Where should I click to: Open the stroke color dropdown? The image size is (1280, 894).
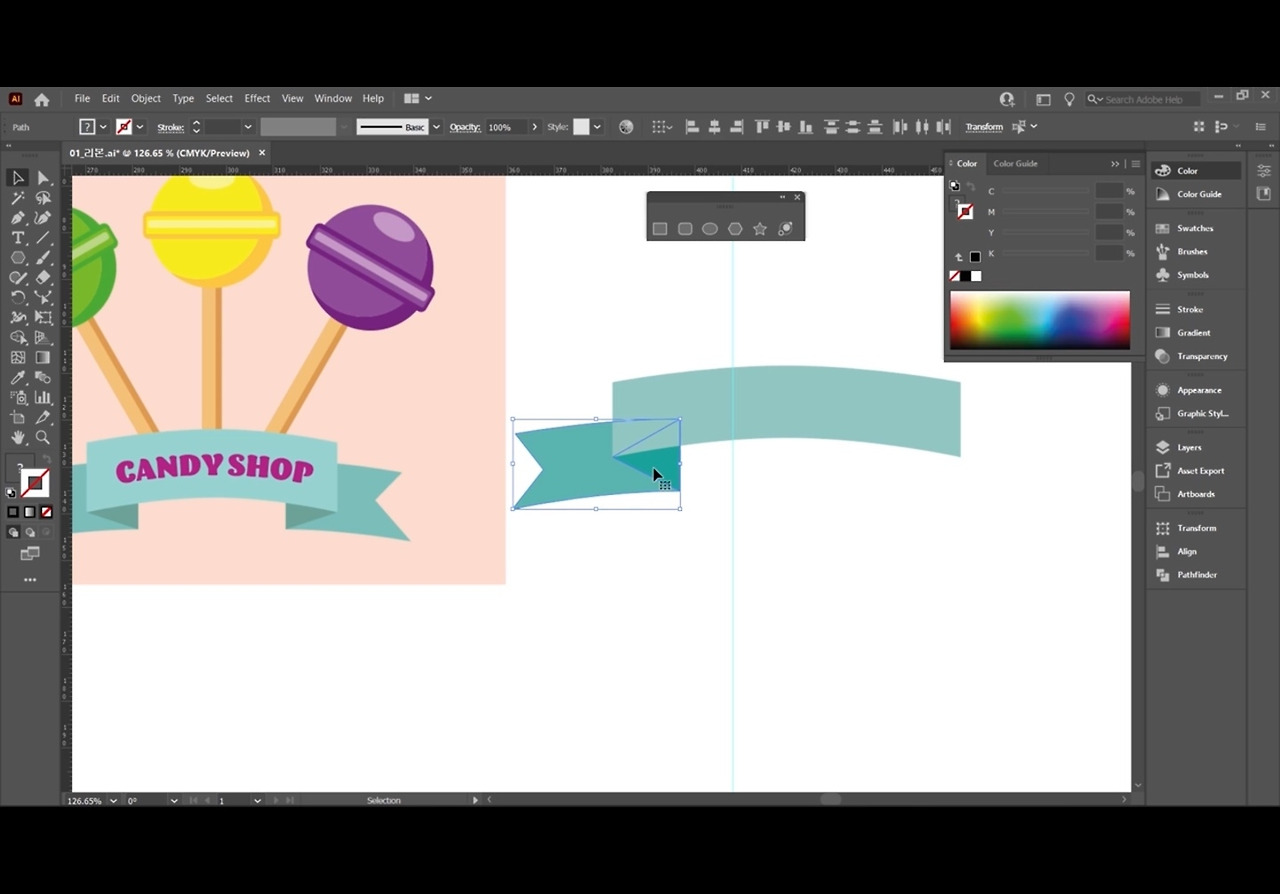pos(140,127)
